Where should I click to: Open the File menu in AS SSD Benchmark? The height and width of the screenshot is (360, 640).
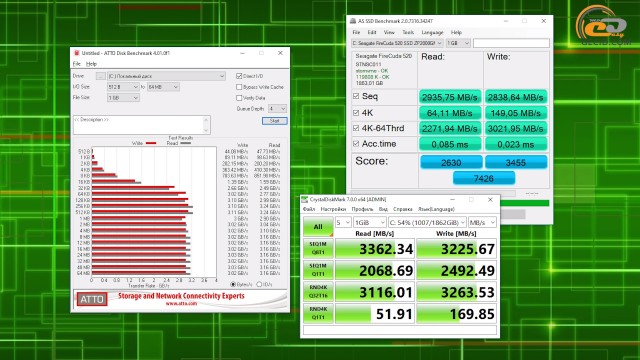pos(356,32)
